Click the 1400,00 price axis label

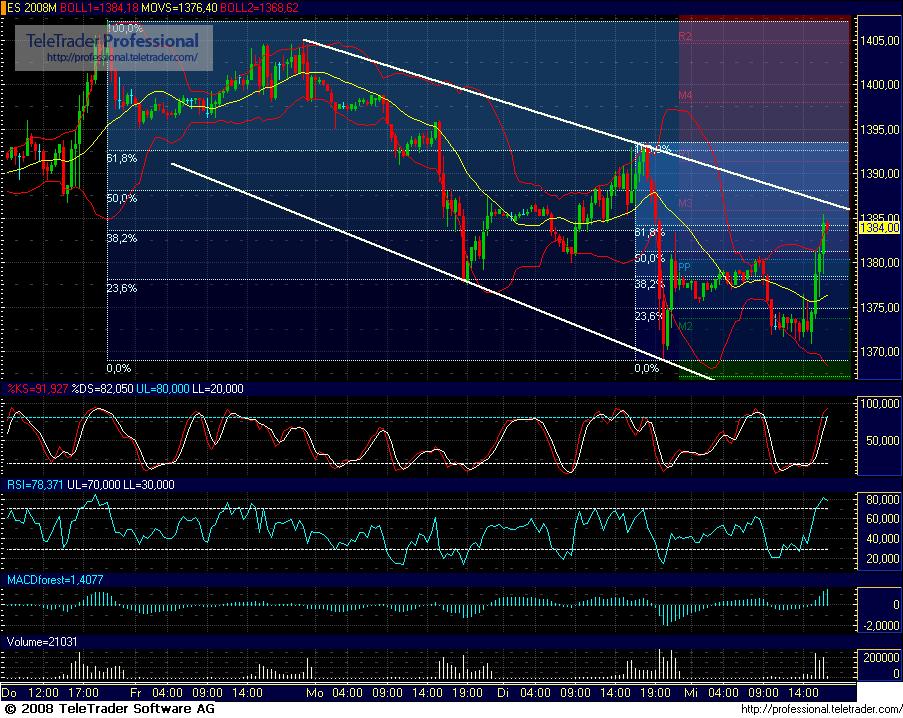click(879, 85)
